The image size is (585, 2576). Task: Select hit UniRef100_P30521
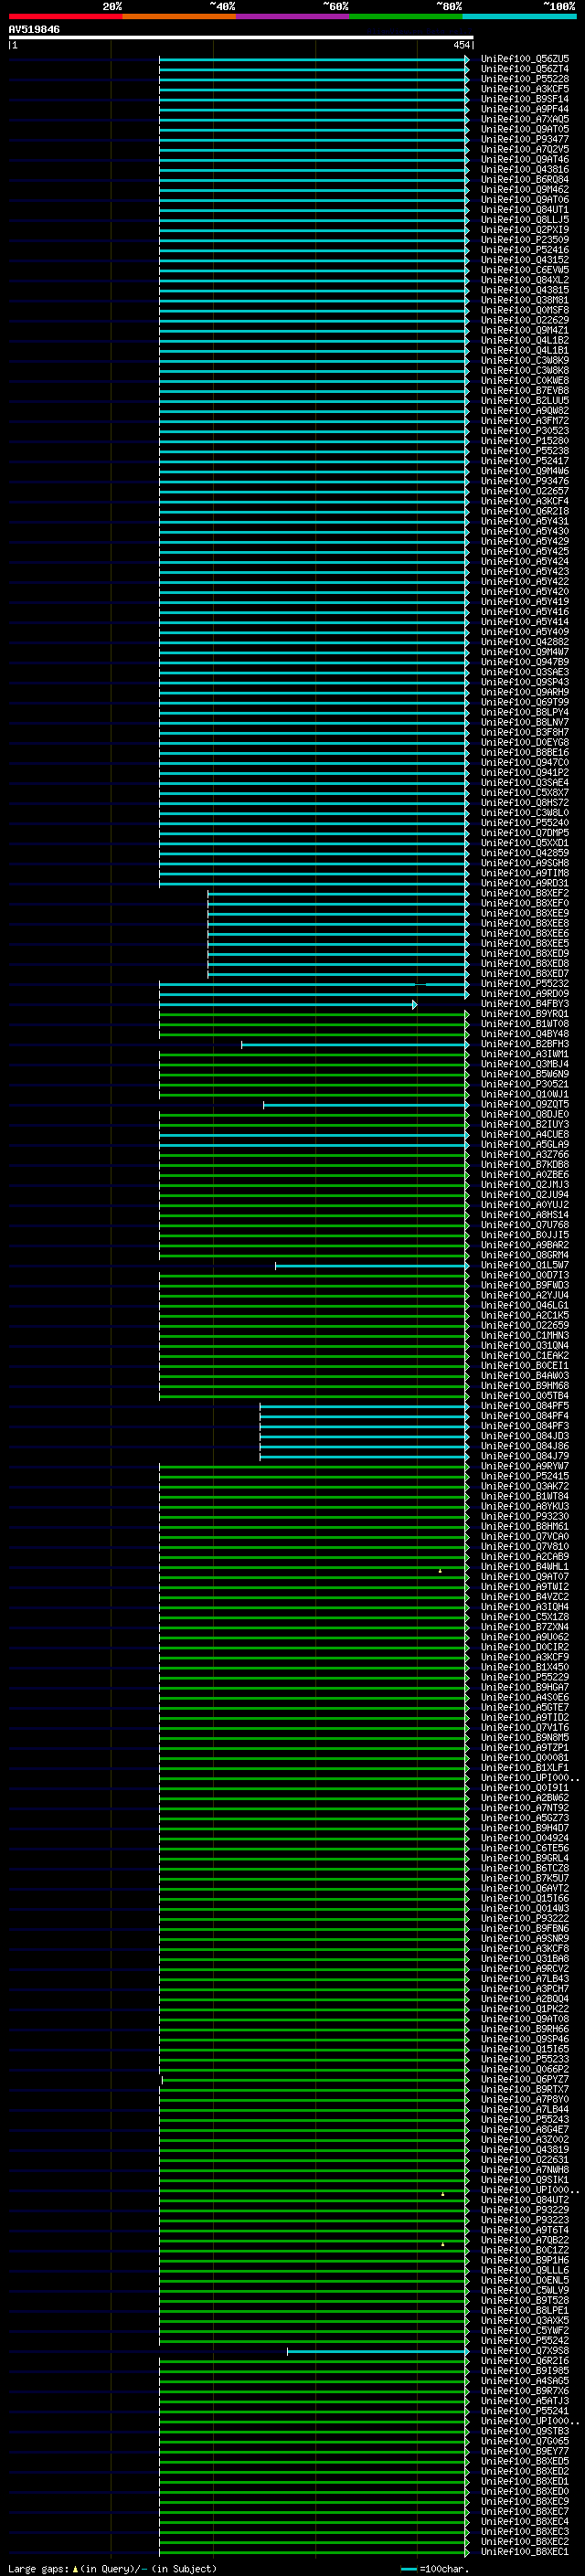tap(524, 1084)
